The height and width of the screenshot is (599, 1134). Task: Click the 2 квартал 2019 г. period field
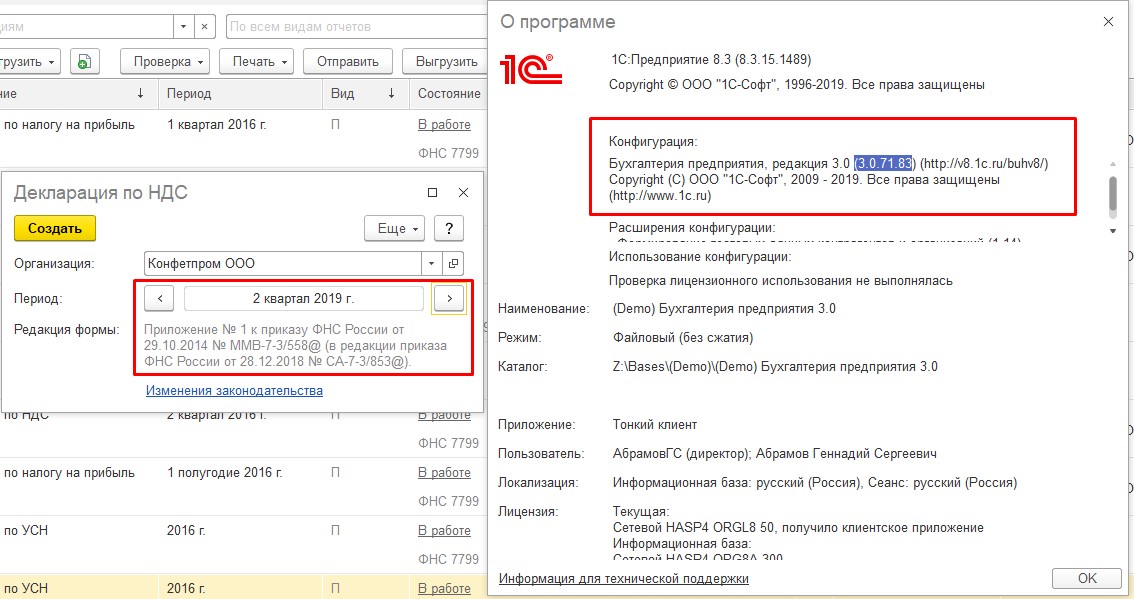(x=304, y=298)
